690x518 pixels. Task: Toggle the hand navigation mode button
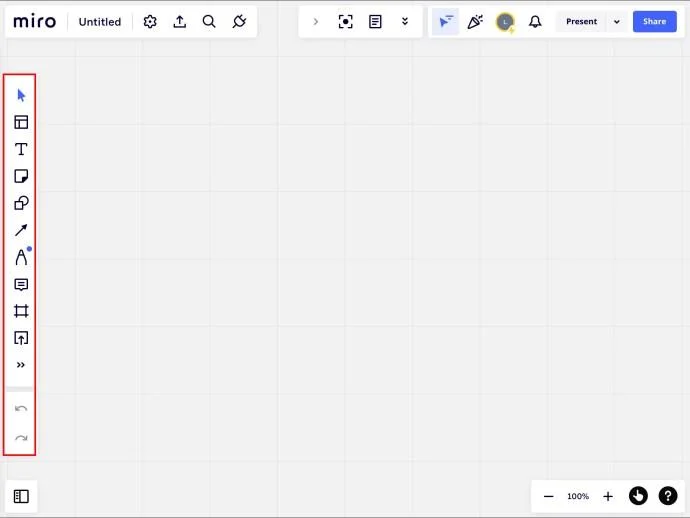pyautogui.click(x=638, y=496)
